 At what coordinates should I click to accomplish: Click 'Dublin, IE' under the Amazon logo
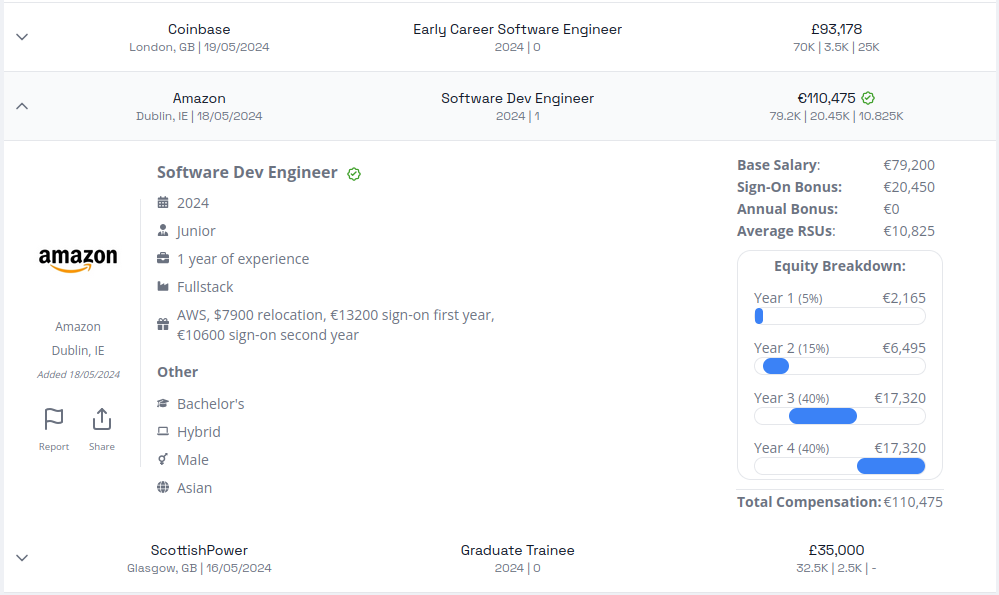click(78, 350)
